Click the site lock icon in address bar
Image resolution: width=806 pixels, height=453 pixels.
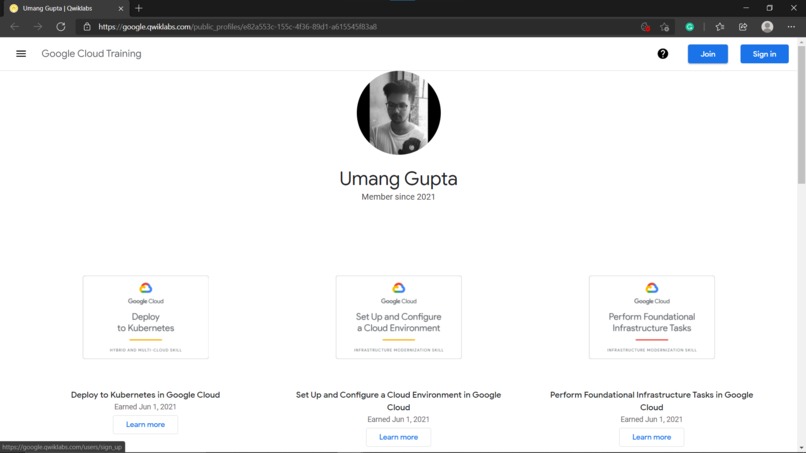87,27
